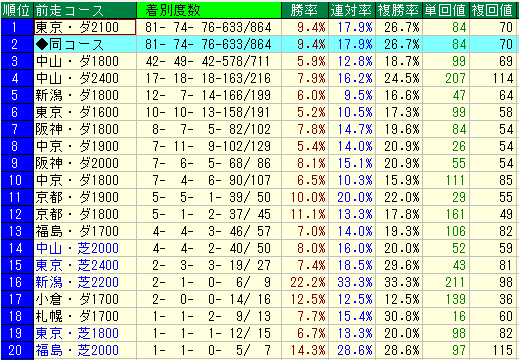This screenshot has width=519, height=360.
Task: Select the blue 東京・芝1800 course cell
Action: click(x=85, y=333)
